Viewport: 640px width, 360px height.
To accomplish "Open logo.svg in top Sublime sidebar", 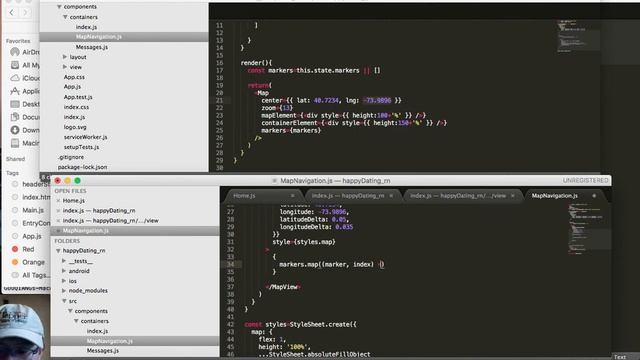I will [75, 127].
